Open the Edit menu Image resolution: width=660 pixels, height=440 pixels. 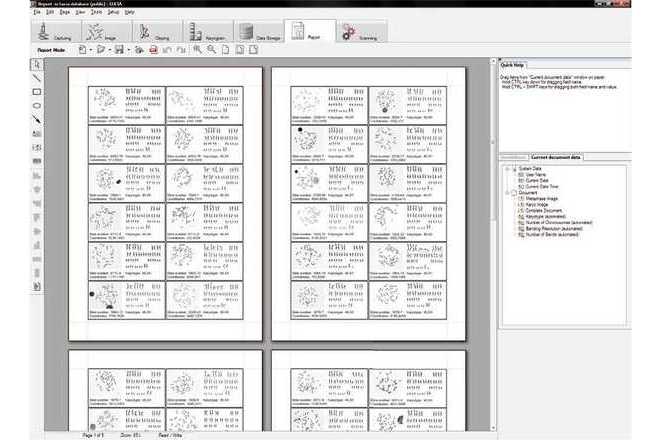point(50,12)
